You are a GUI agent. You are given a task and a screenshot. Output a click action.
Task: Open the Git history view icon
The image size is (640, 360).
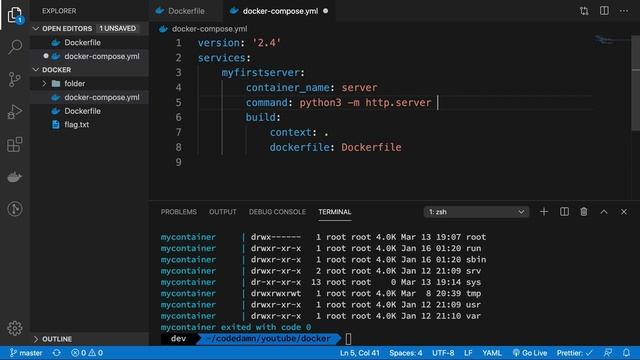(15, 209)
